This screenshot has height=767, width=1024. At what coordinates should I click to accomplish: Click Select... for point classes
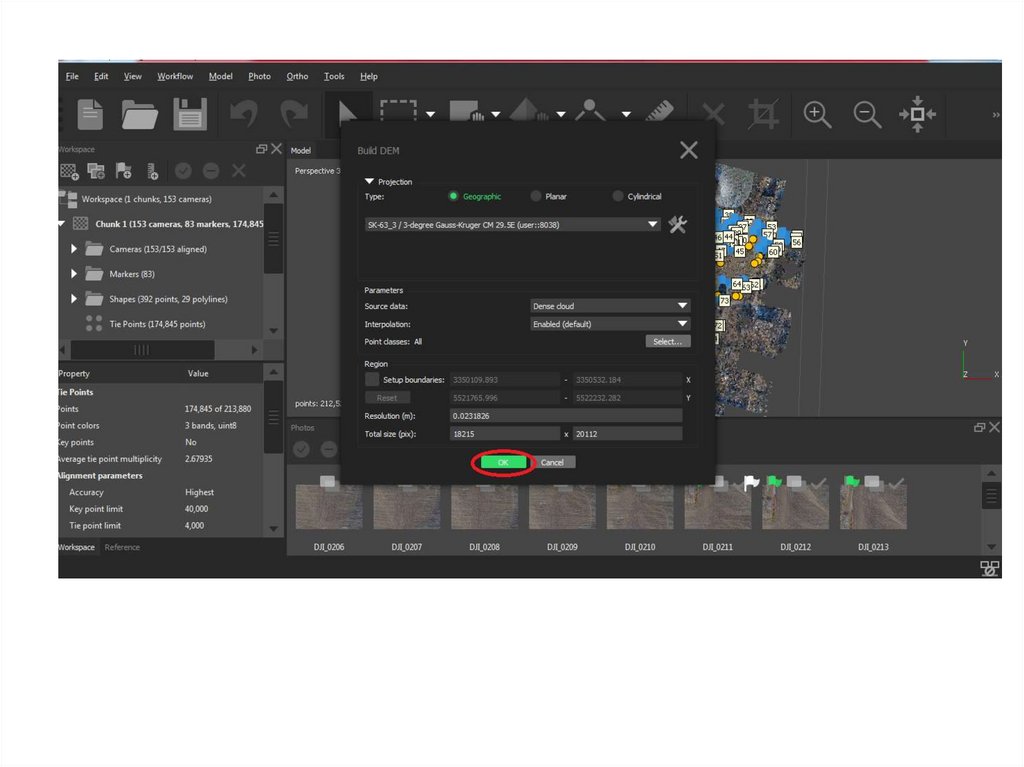tap(667, 342)
